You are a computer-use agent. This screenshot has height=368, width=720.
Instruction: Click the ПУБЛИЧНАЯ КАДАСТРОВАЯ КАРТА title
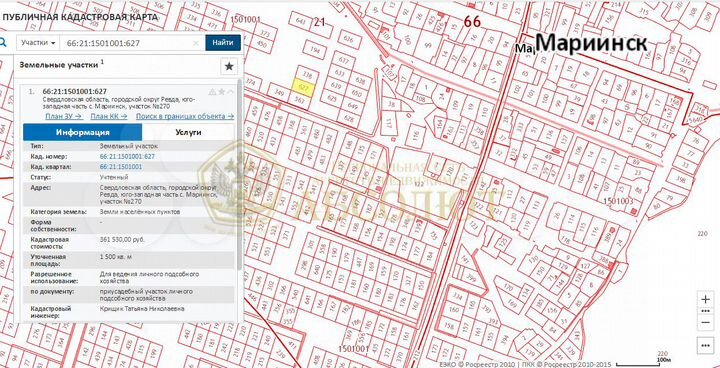point(79,17)
